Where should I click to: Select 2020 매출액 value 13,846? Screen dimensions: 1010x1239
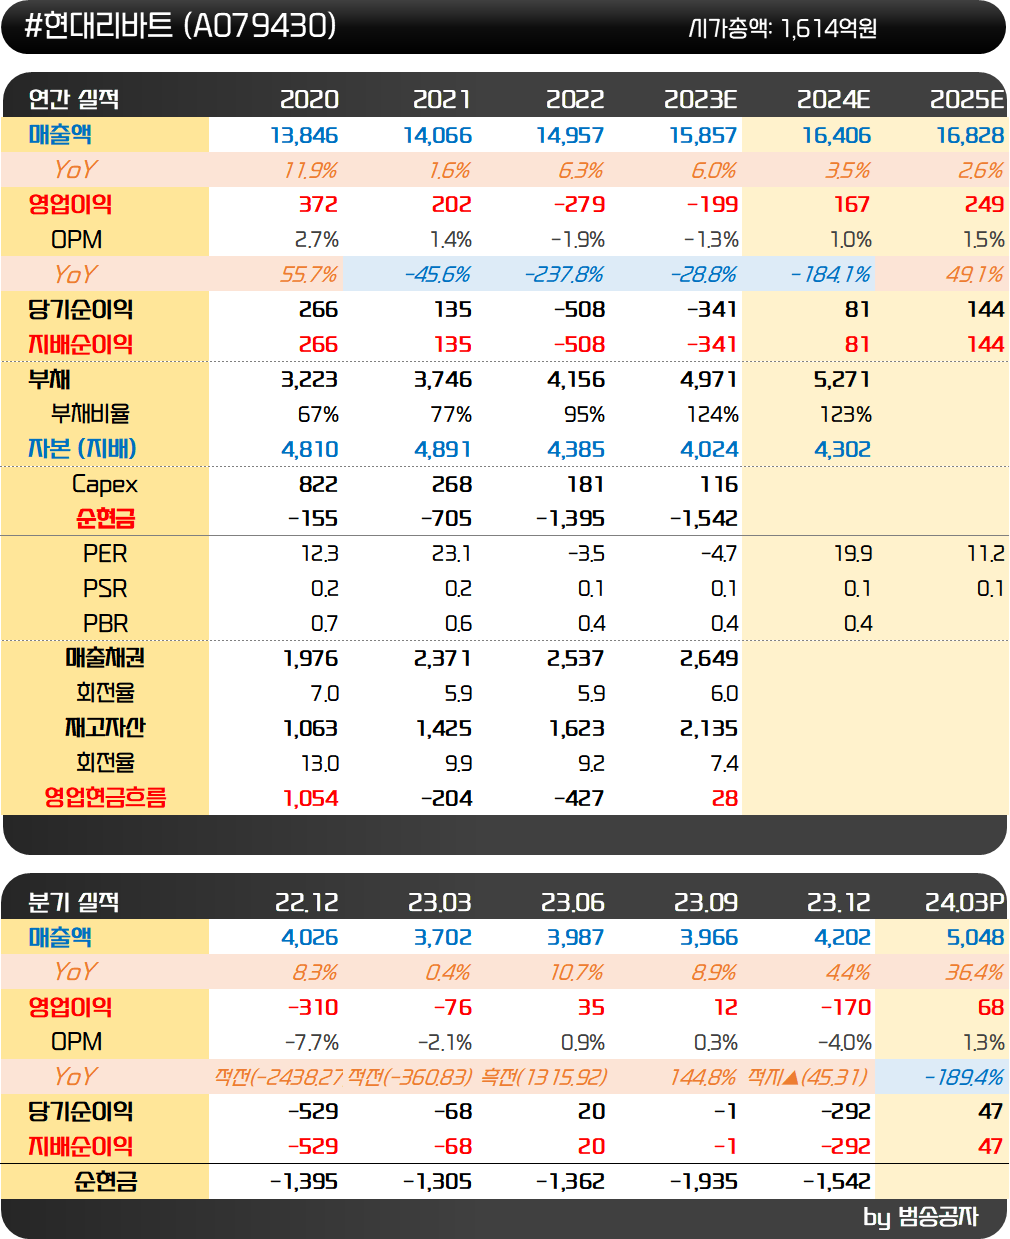click(305, 135)
